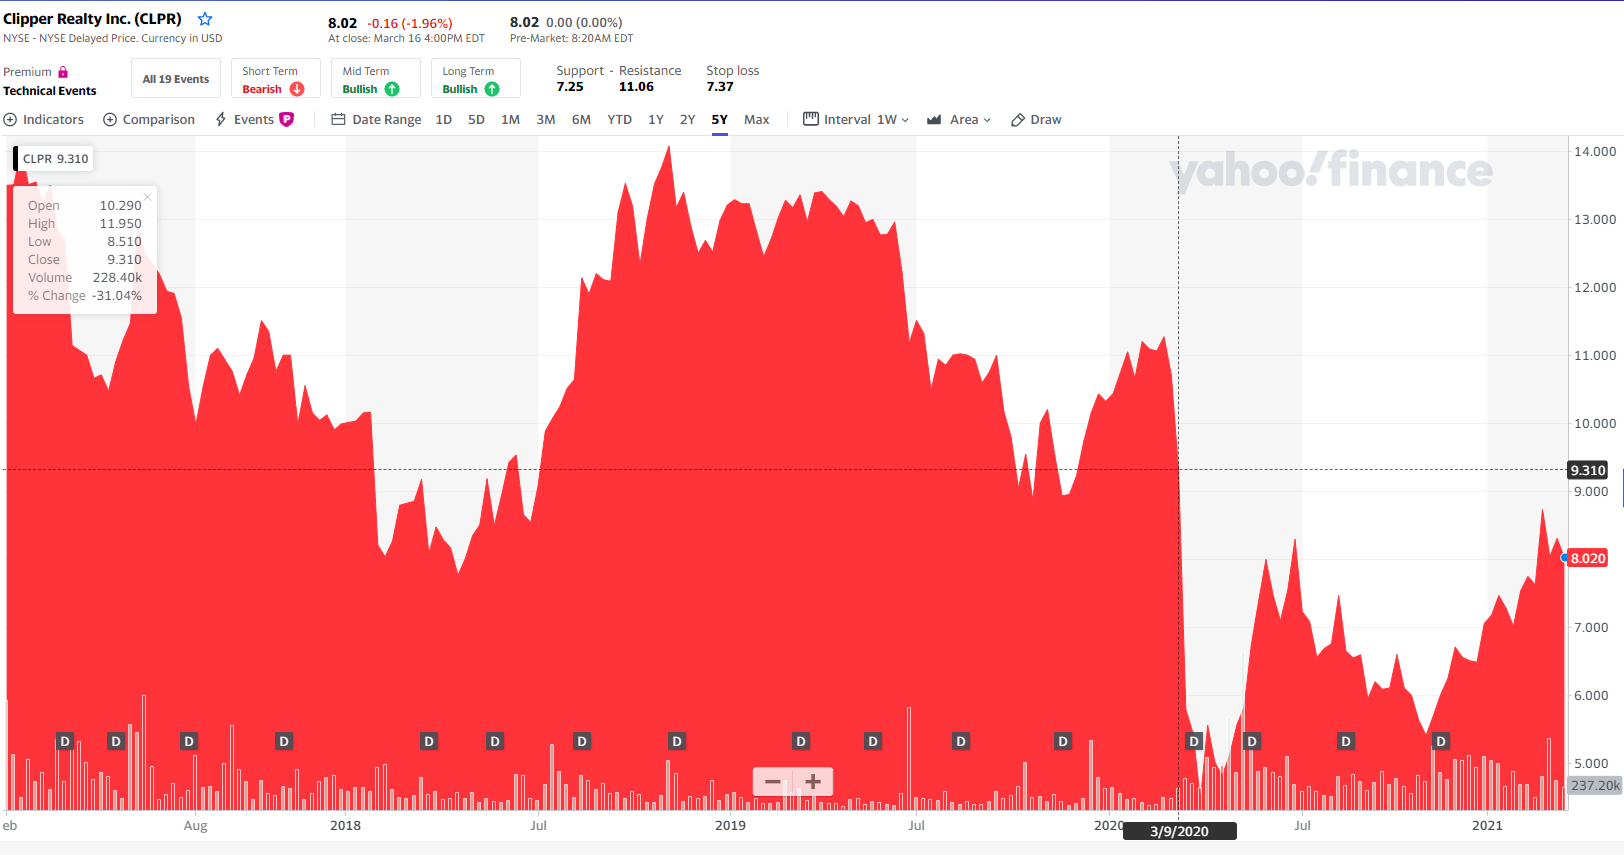
Task: Click the Long Term green up-arrow icon
Action: coord(492,89)
